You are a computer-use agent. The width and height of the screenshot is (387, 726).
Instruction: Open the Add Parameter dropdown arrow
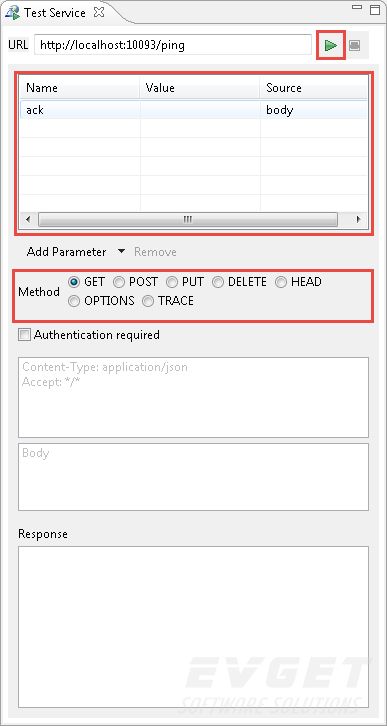(121, 251)
